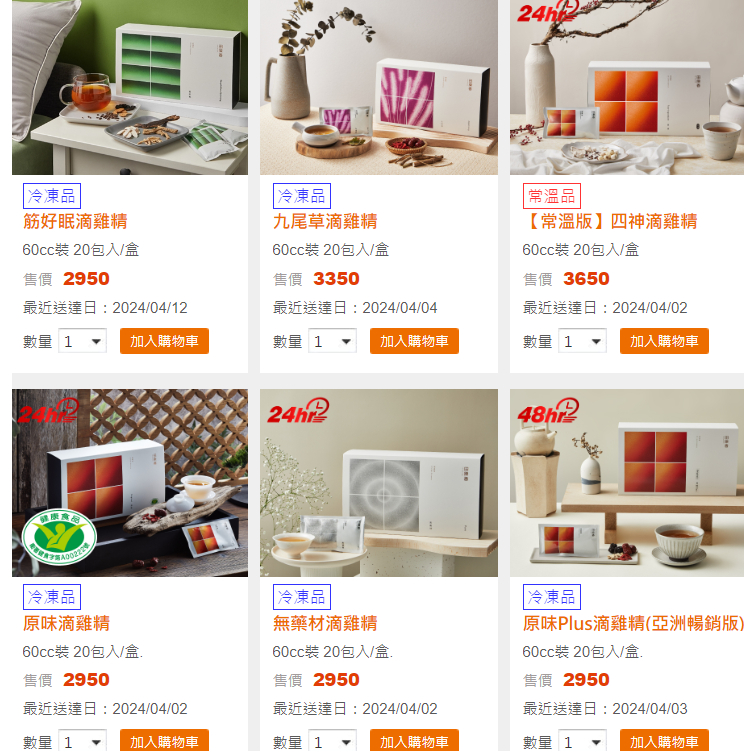View the 九尾草滴雞精 product photo

click(379, 87)
